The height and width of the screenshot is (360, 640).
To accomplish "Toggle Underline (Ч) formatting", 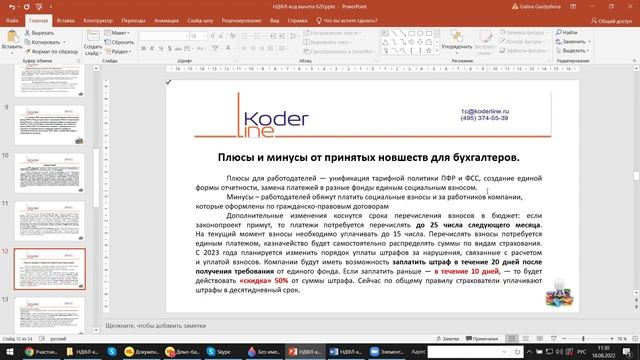I will 161,49.
